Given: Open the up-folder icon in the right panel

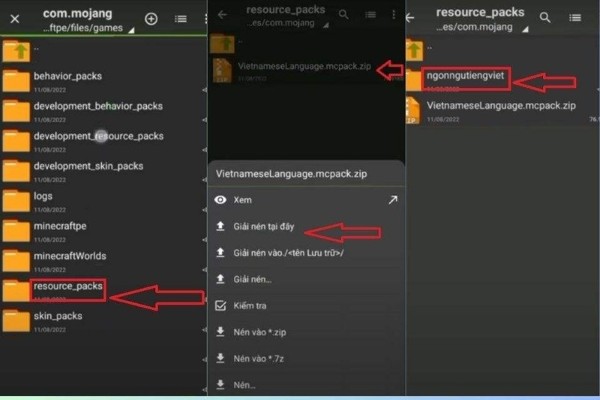Looking at the screenshot, I should [x=414, y=50].
